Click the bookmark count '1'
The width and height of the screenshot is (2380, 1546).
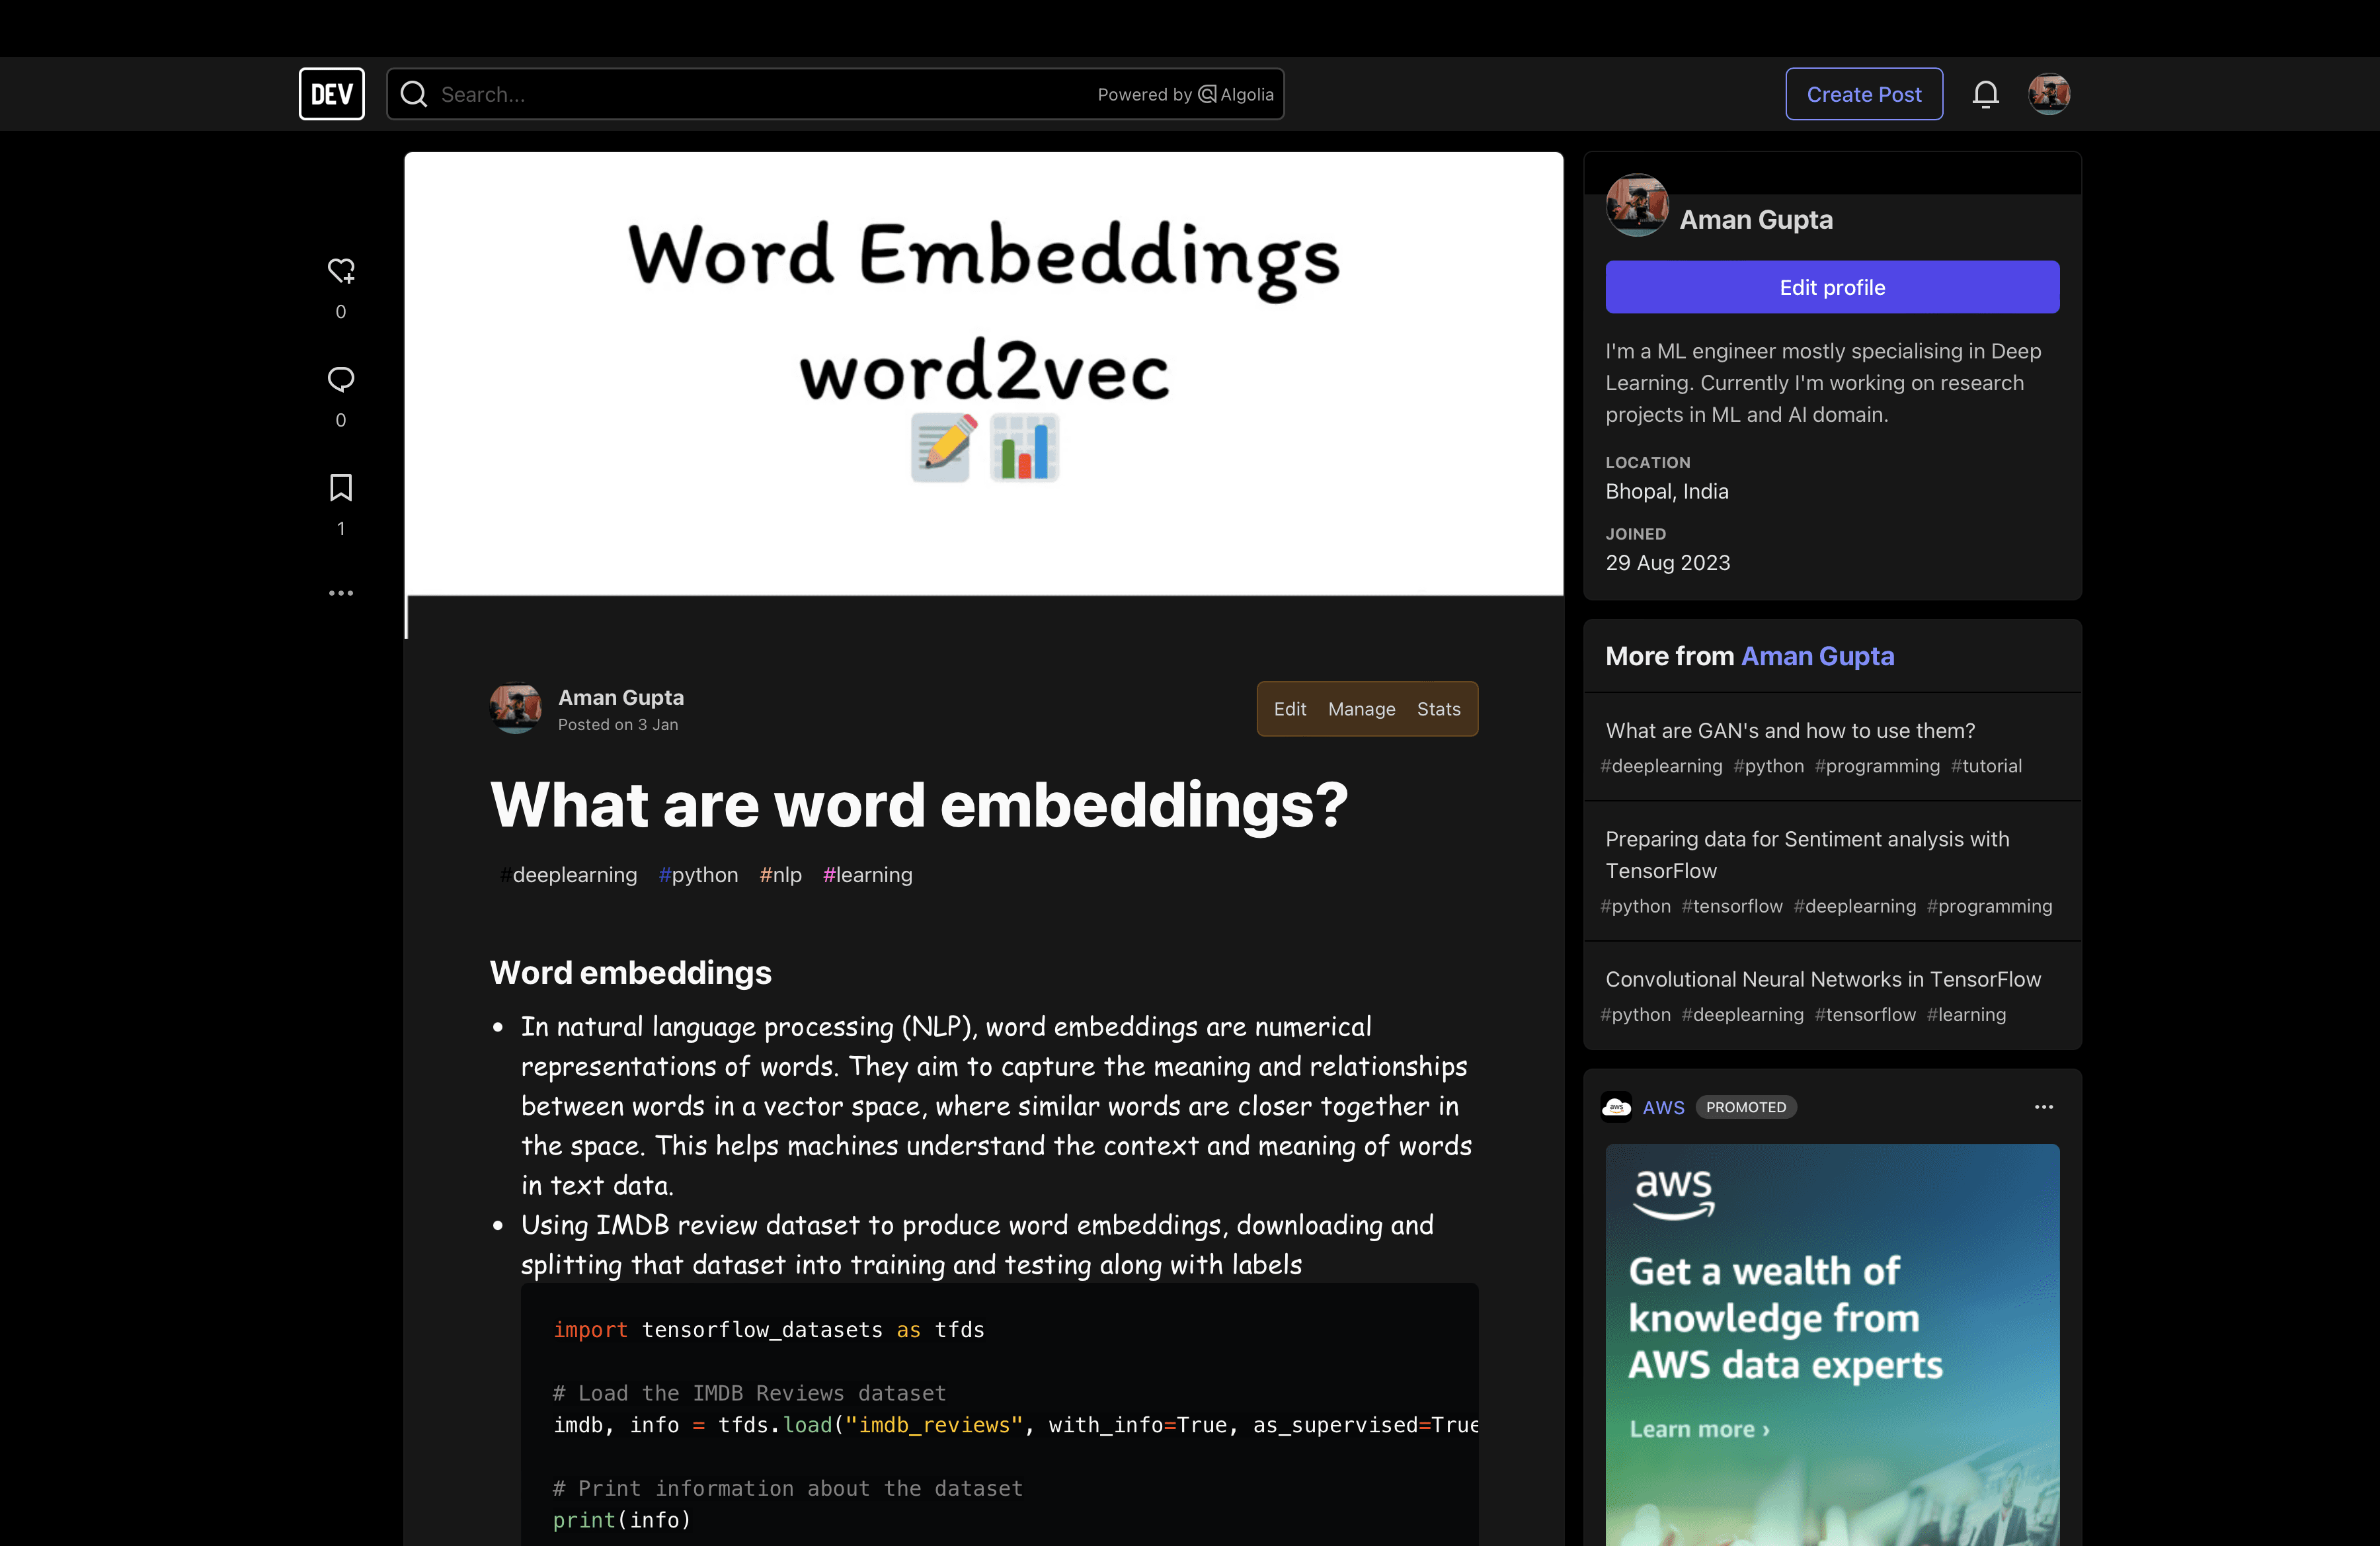tap(341, 529)
